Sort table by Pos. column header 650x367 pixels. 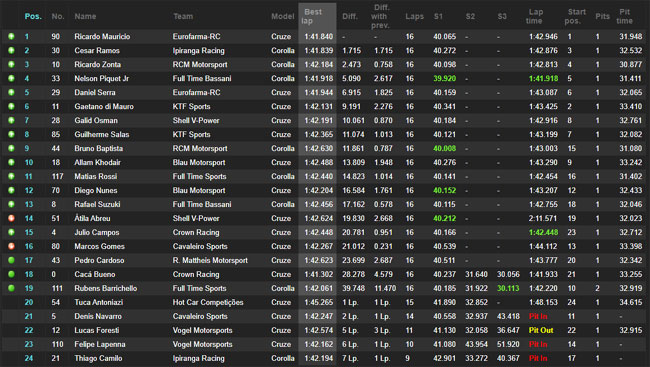pyautogui.click(x=33, y=16)
